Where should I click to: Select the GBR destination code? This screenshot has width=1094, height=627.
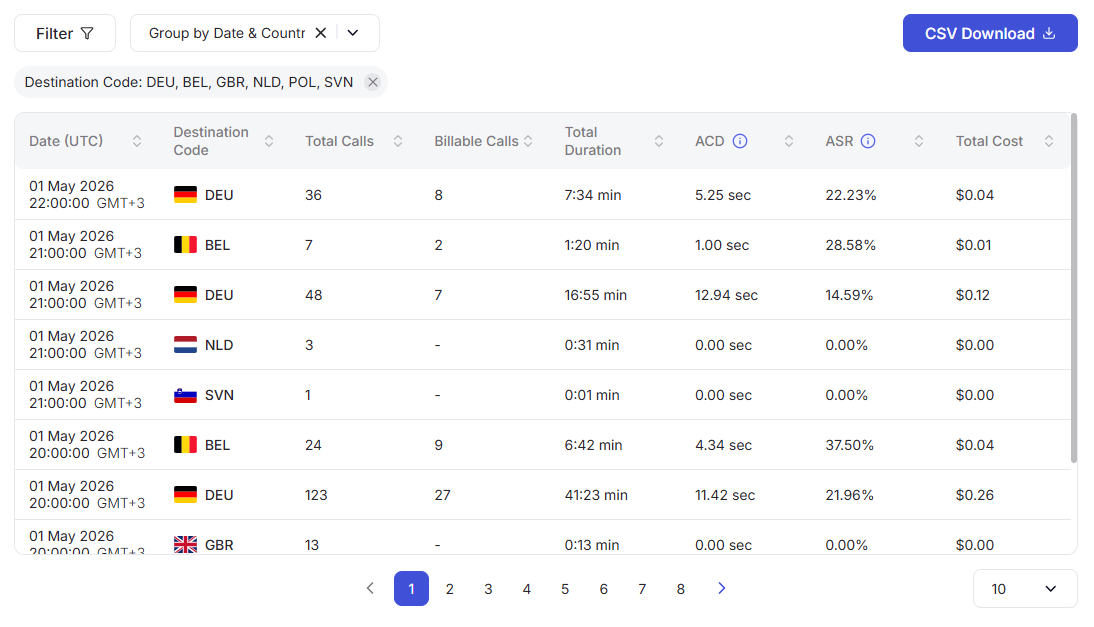coord(219,545)
